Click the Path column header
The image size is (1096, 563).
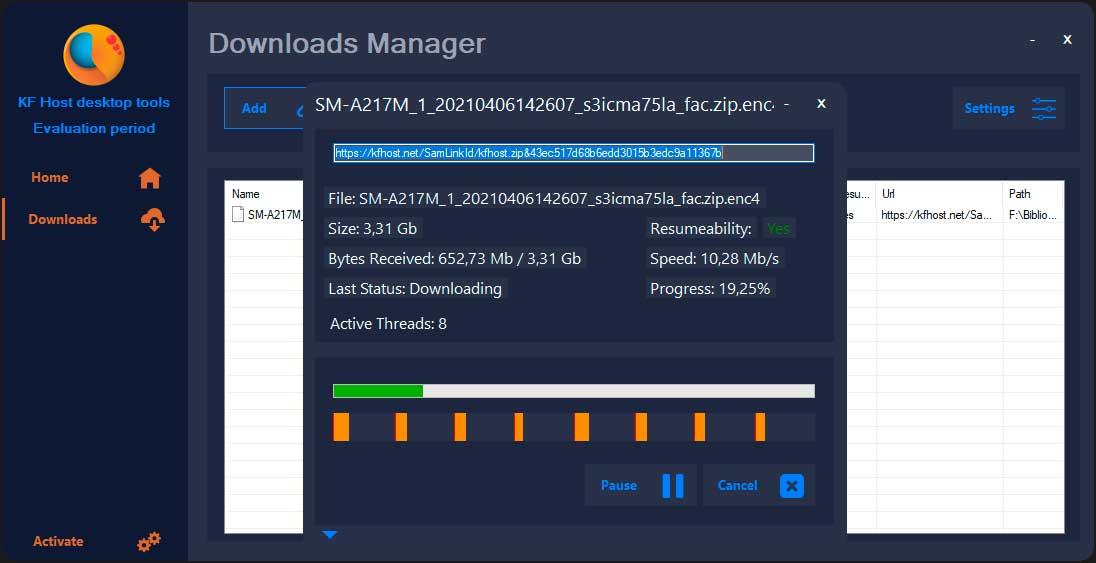(x=1019, y=194)
